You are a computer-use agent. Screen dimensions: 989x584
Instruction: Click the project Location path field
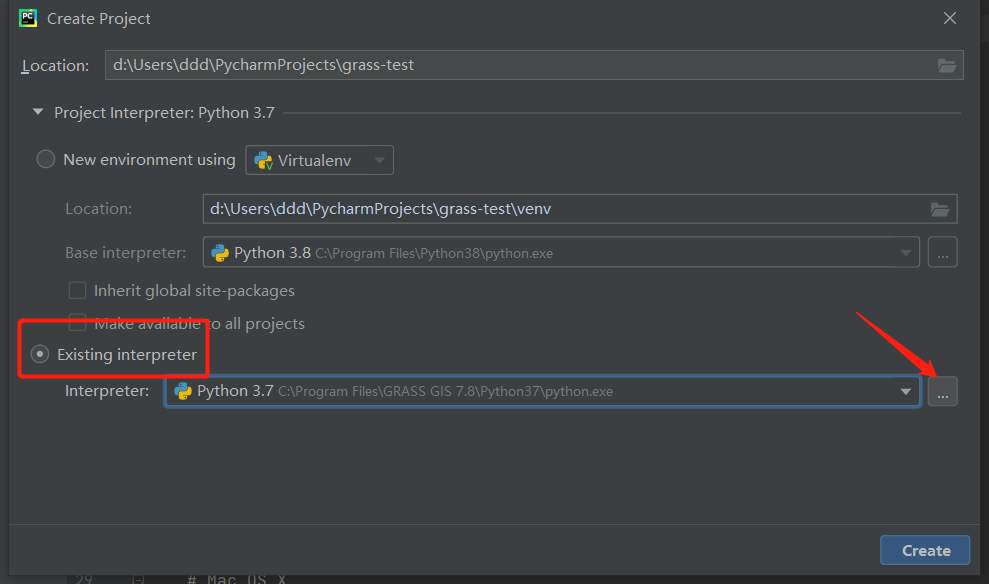click(534, 65)
